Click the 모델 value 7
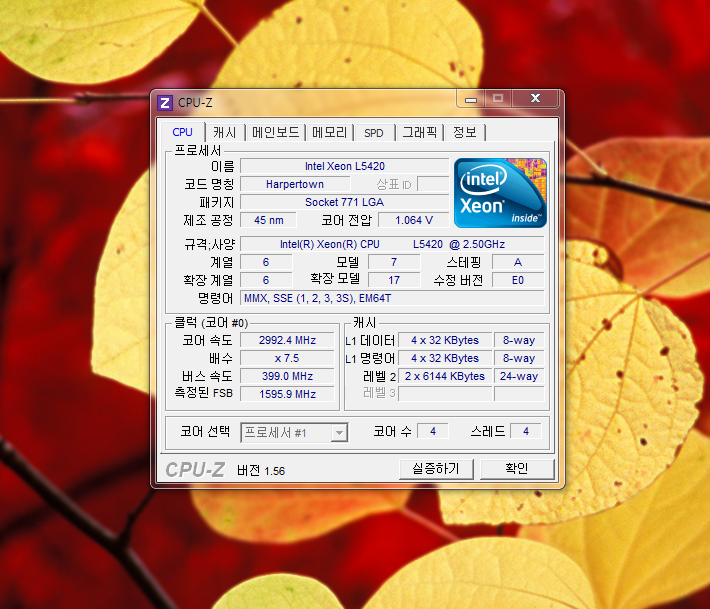This screenshot has width=710, height=609. click(x=394, y=262)
